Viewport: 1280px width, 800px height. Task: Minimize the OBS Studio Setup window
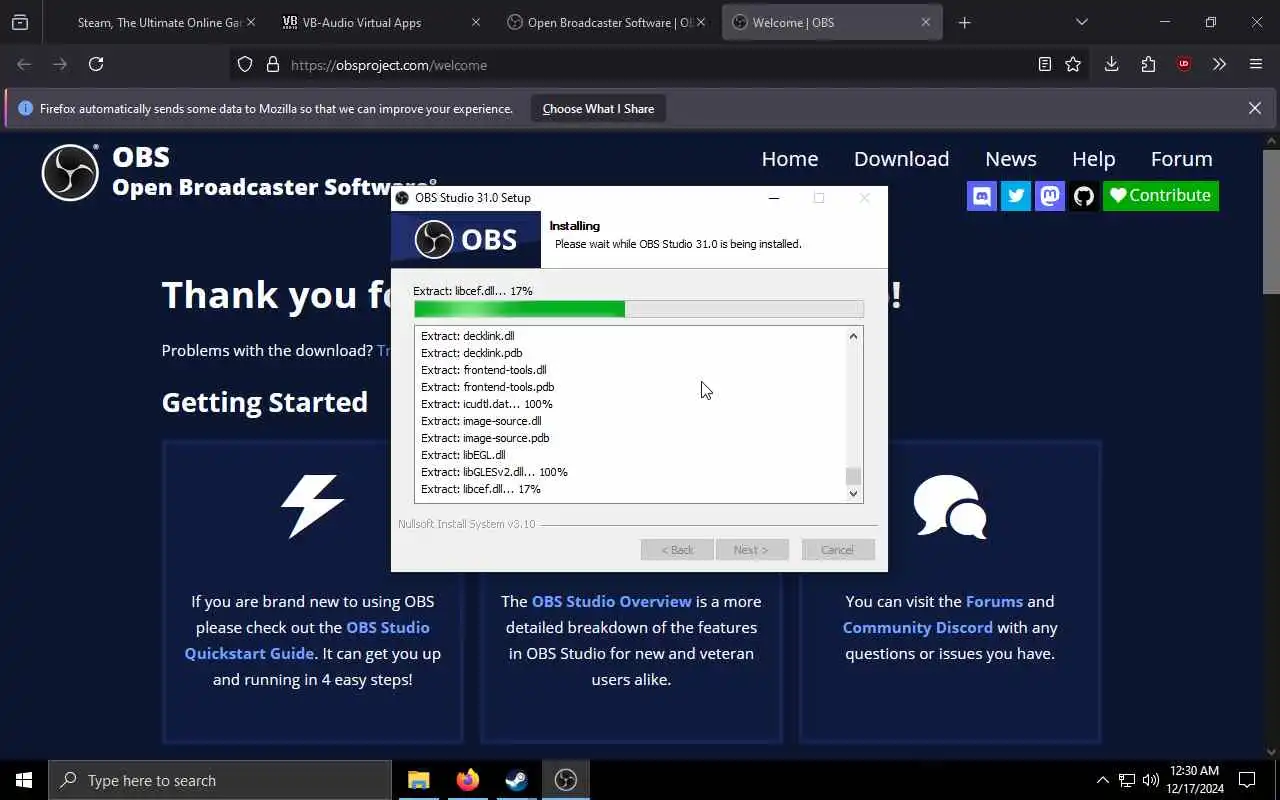(773, 198)
